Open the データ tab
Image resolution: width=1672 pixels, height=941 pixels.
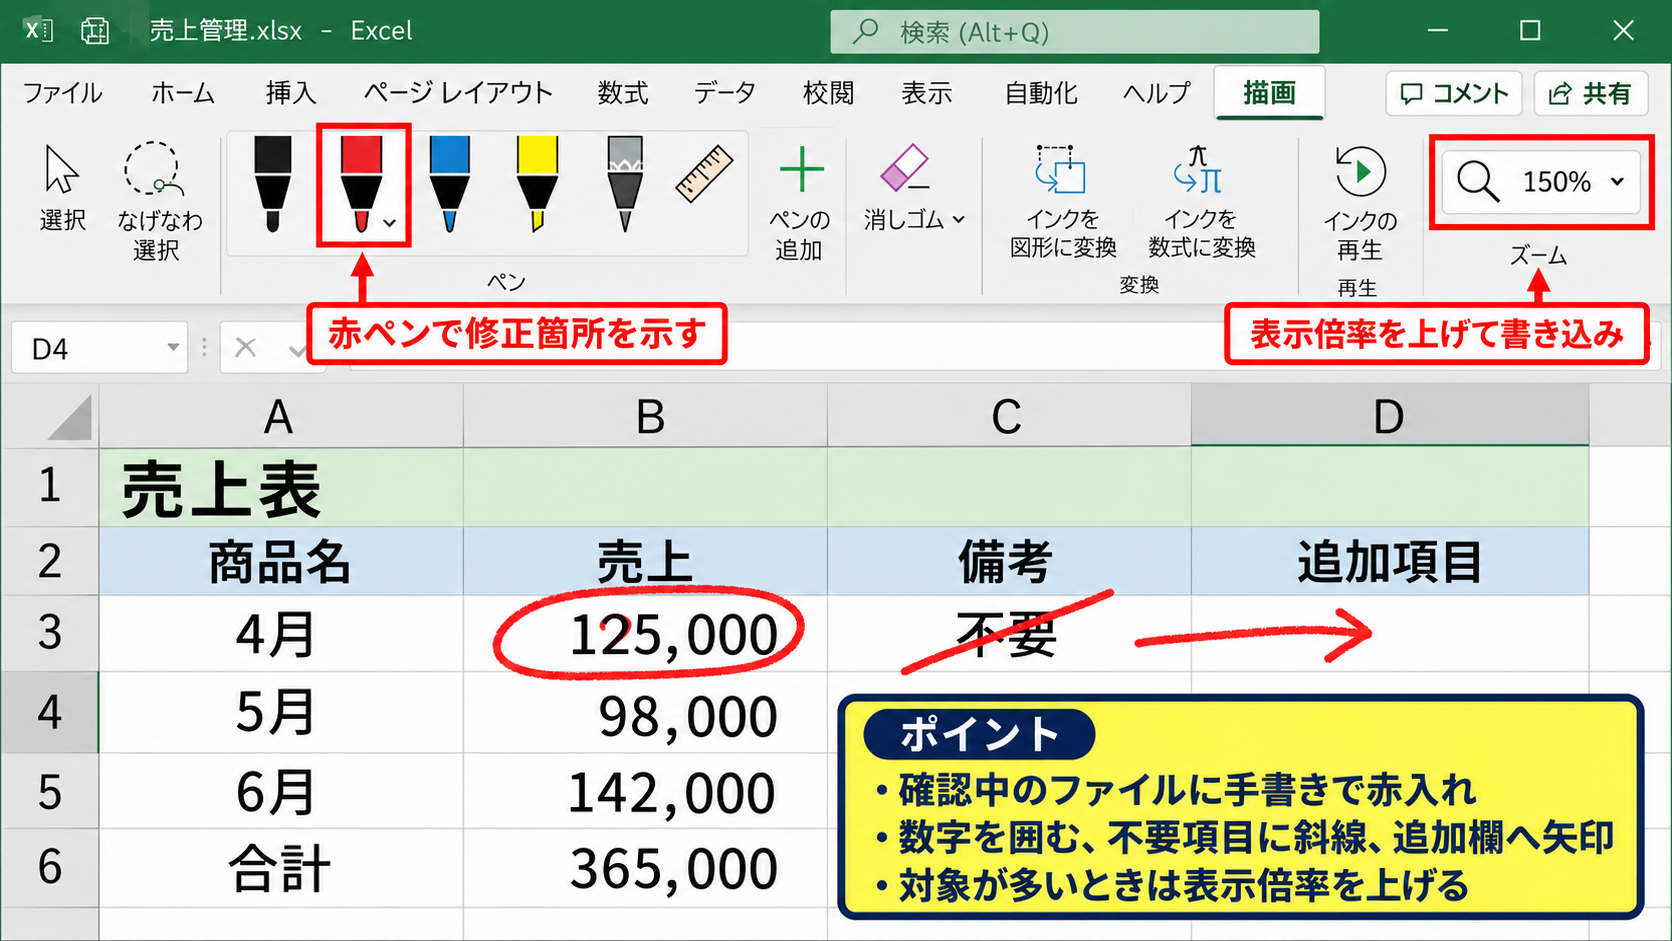click(725, 93)
